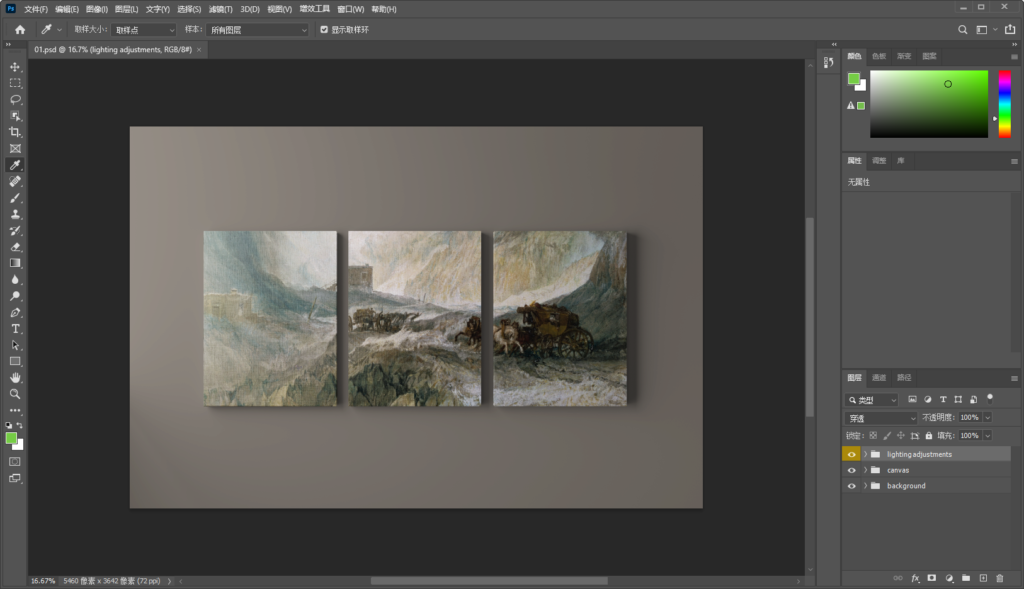The image size is (1024, 589).
Task: Expand the lighting adjustments group
Action: pyautogui.click(x=865, y=454)
